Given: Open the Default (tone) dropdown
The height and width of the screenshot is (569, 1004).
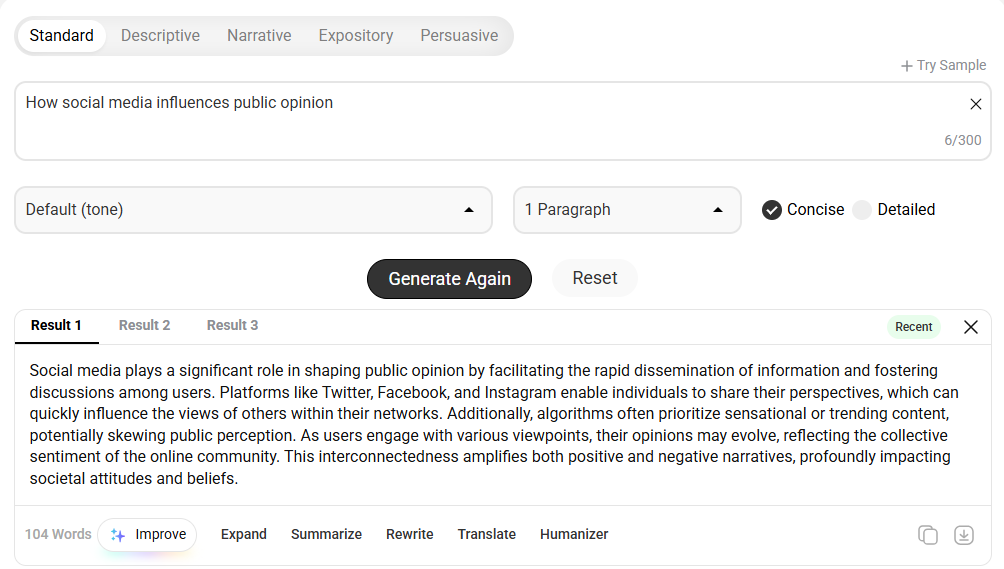Looking at the screenshot, I should pyautogui.click(x=254, y=210).
